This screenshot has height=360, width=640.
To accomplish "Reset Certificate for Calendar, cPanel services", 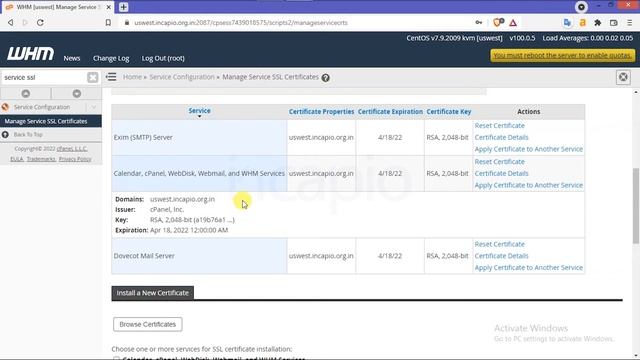I will pos(499,162).
